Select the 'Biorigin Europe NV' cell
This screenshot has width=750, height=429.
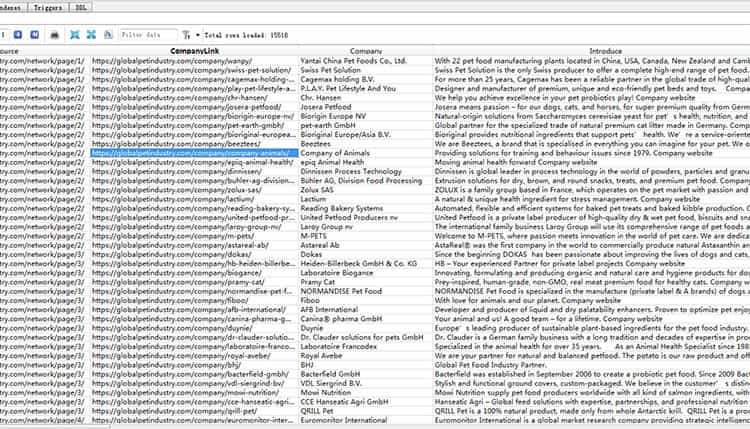(366, 116)
